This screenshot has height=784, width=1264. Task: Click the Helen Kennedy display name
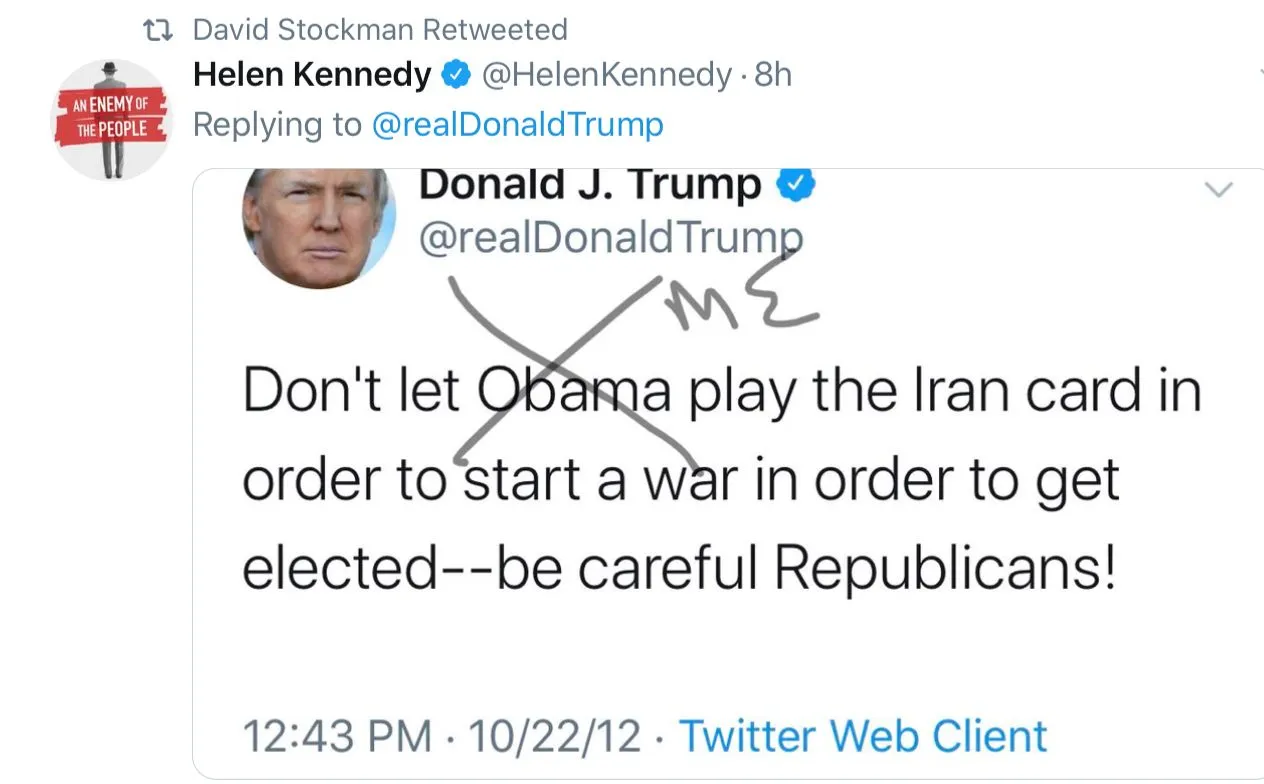pos(312,74)
